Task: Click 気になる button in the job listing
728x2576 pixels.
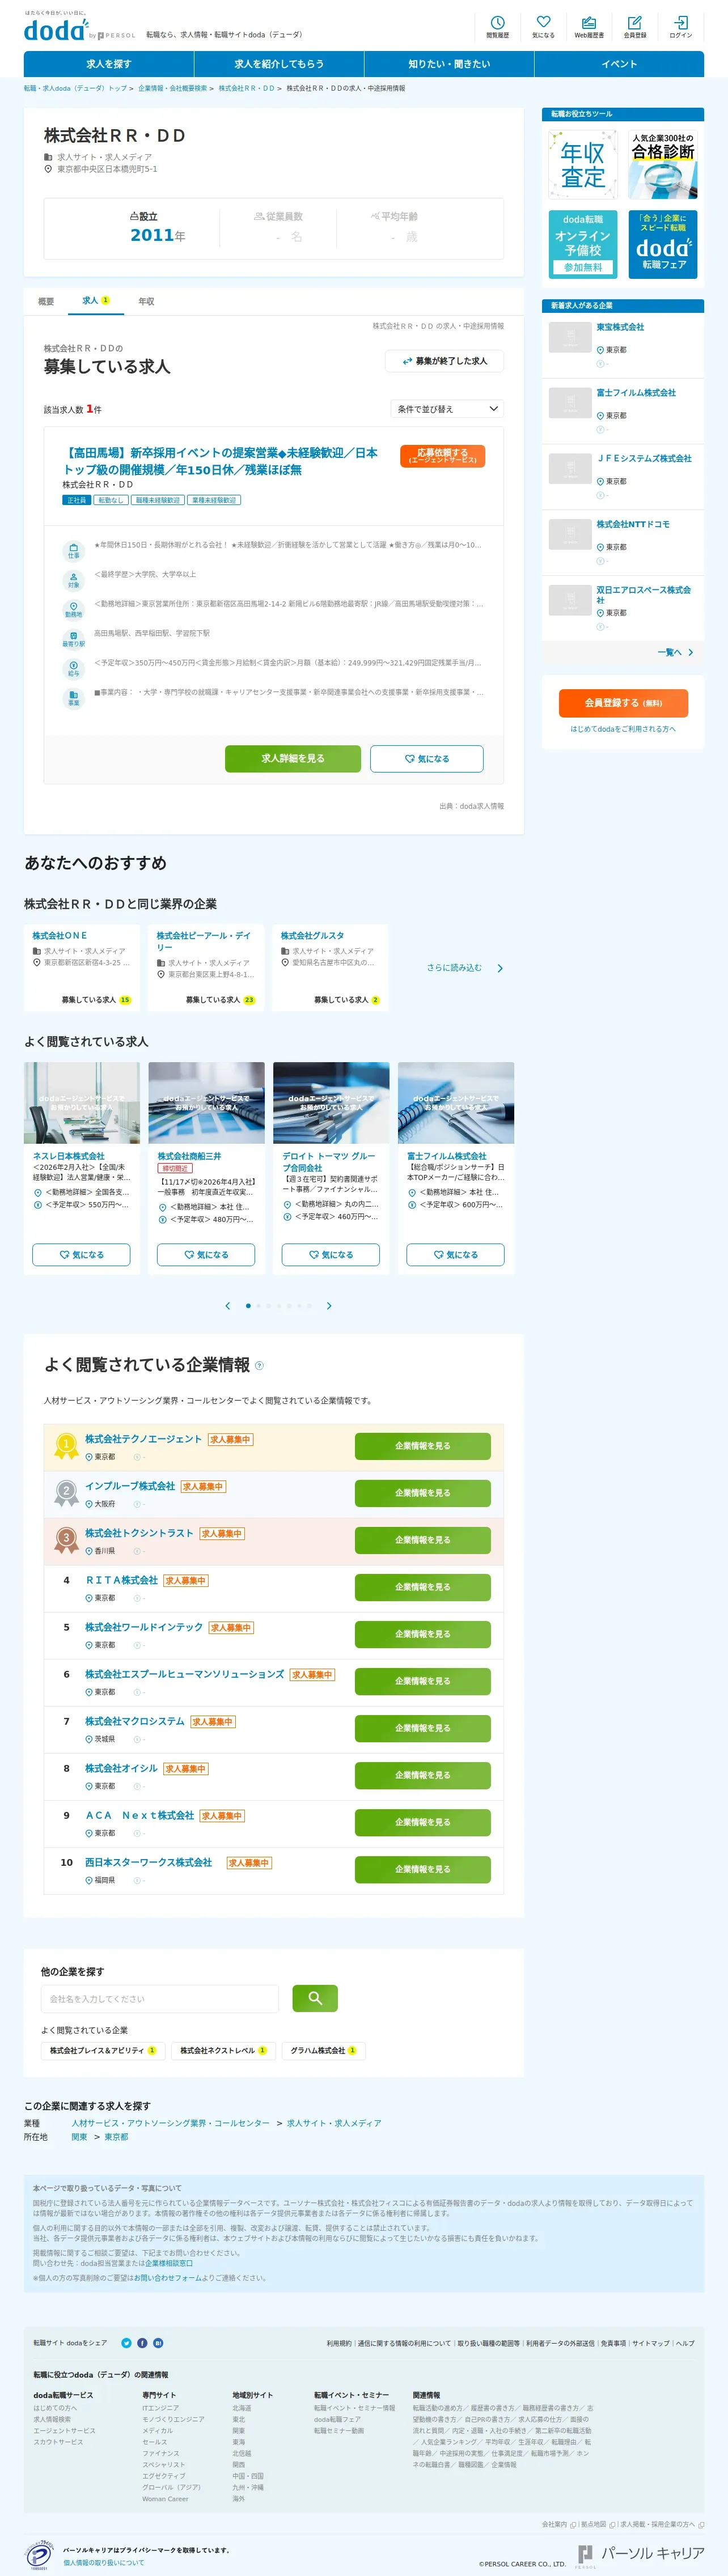Action: (x=427, y=759)
